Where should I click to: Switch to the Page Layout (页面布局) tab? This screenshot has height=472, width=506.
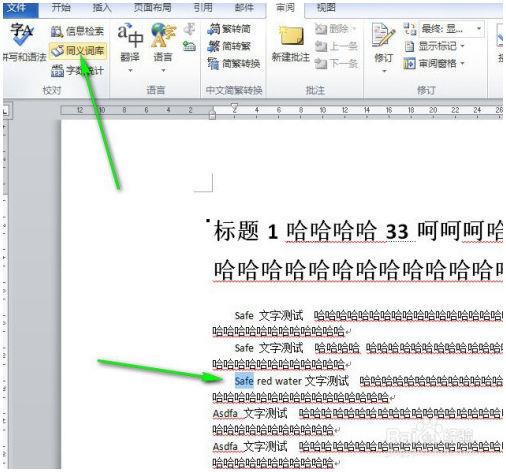point(153,7)
